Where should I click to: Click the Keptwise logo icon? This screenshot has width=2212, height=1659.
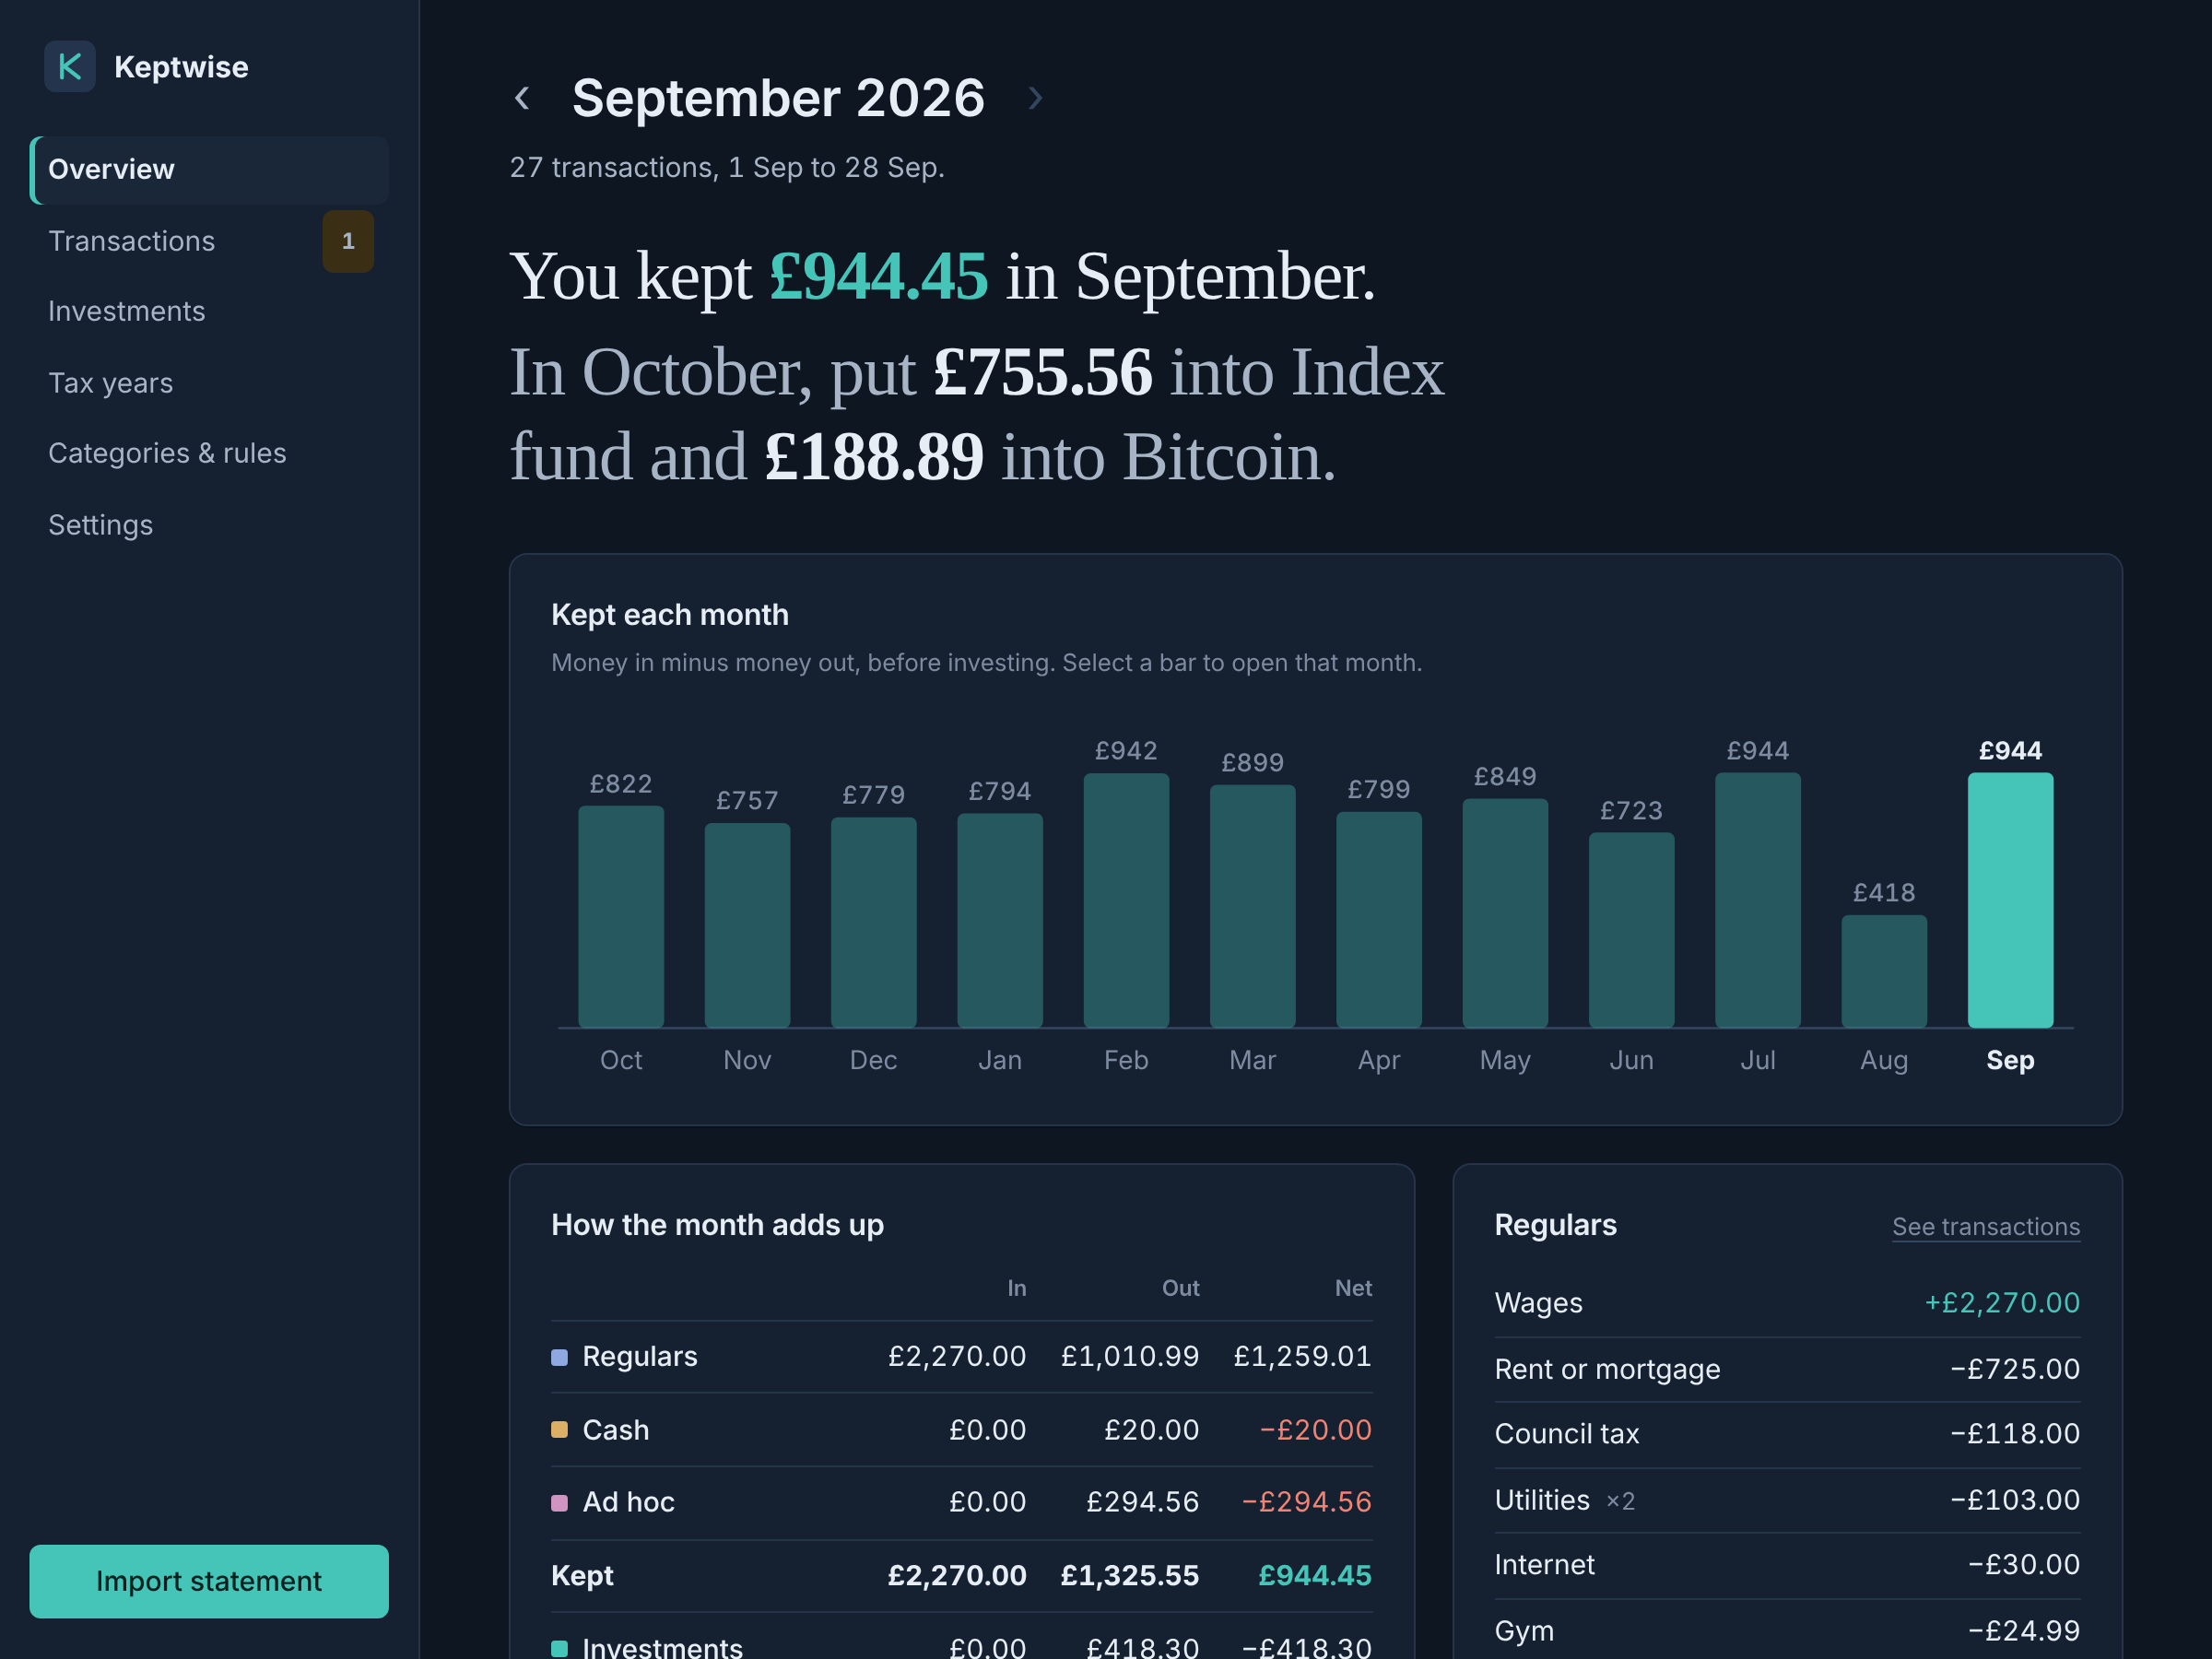(x=70, y=67)
